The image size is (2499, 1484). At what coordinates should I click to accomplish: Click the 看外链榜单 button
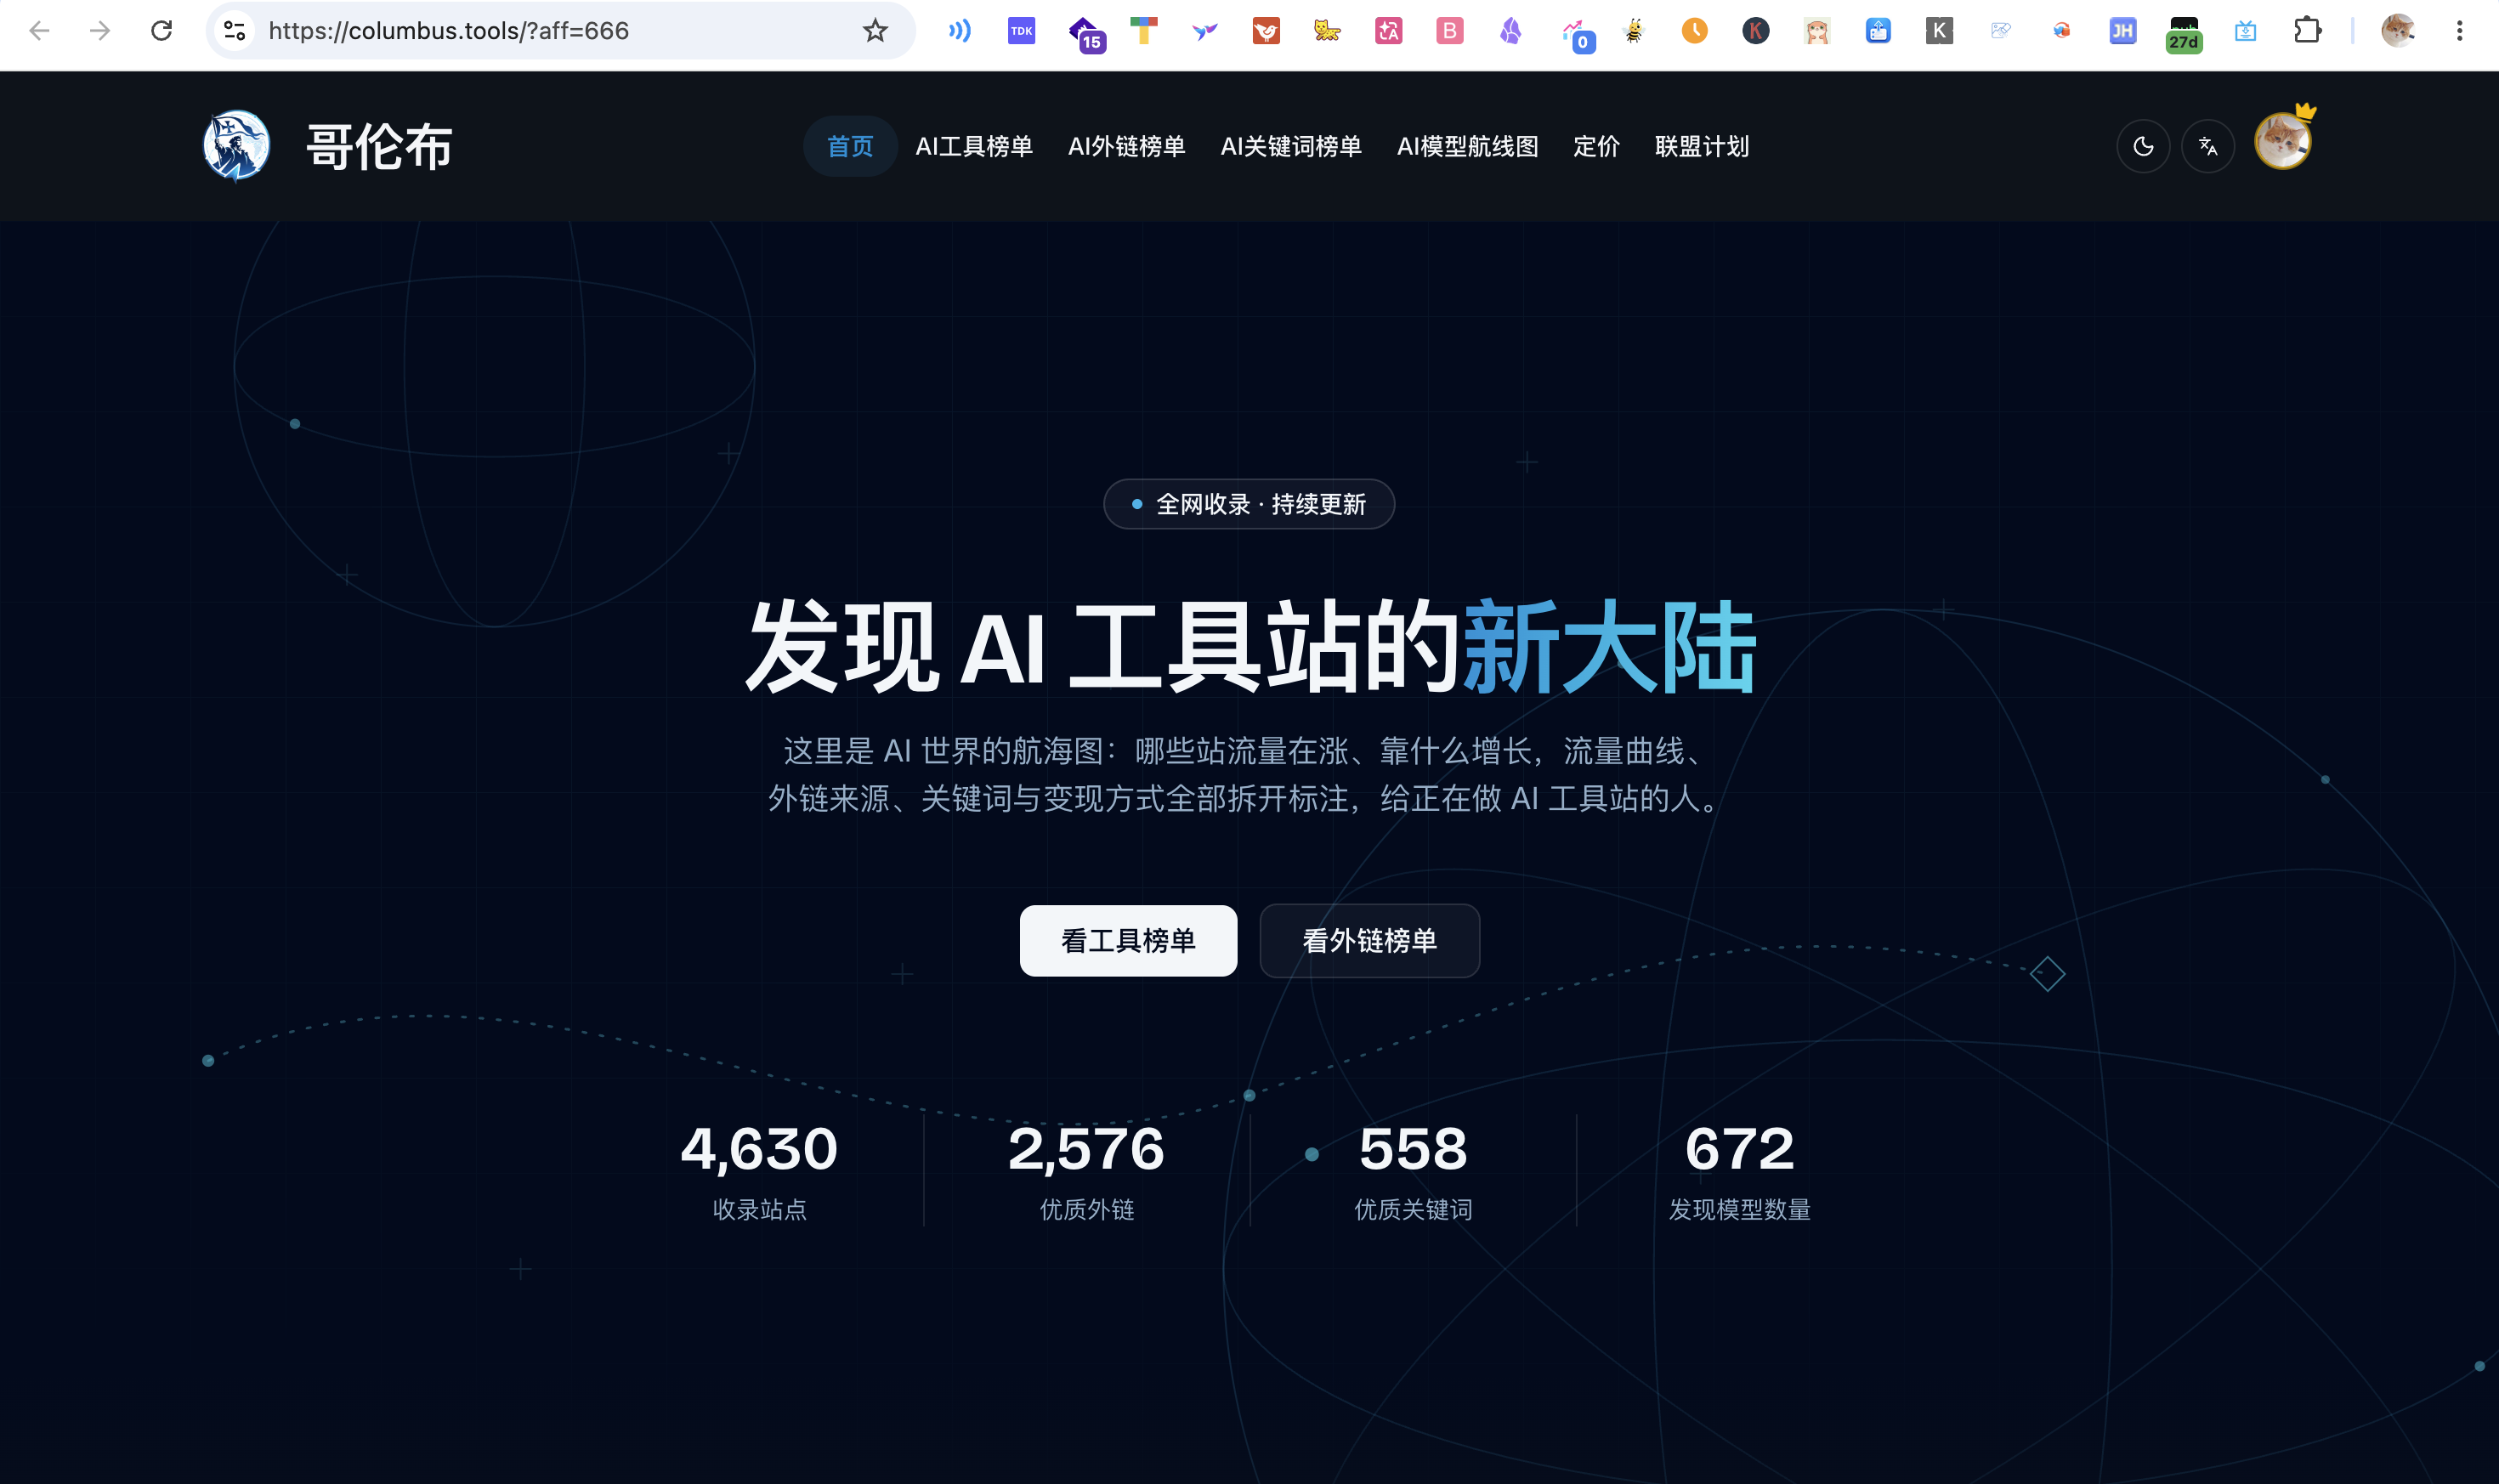1369,941
